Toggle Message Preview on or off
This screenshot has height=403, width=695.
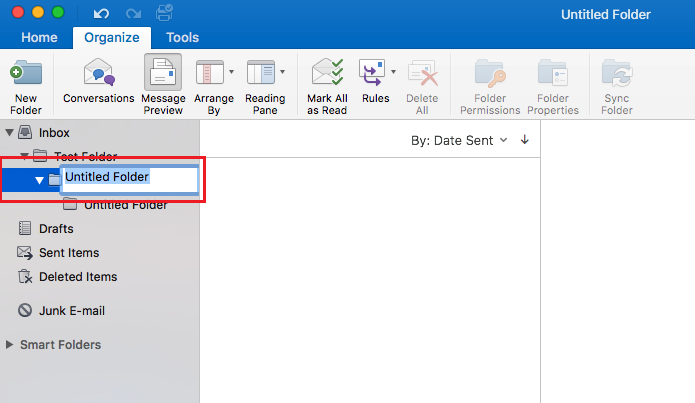click(x=163, y=85)
